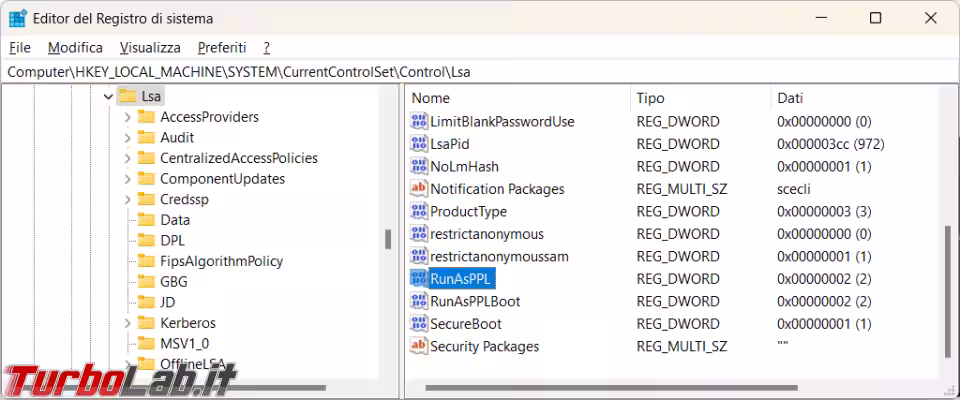The height and width of the screenshot is (400, 960).
Task: Click the AccessProviders folder icon
Action: point(146,117)
